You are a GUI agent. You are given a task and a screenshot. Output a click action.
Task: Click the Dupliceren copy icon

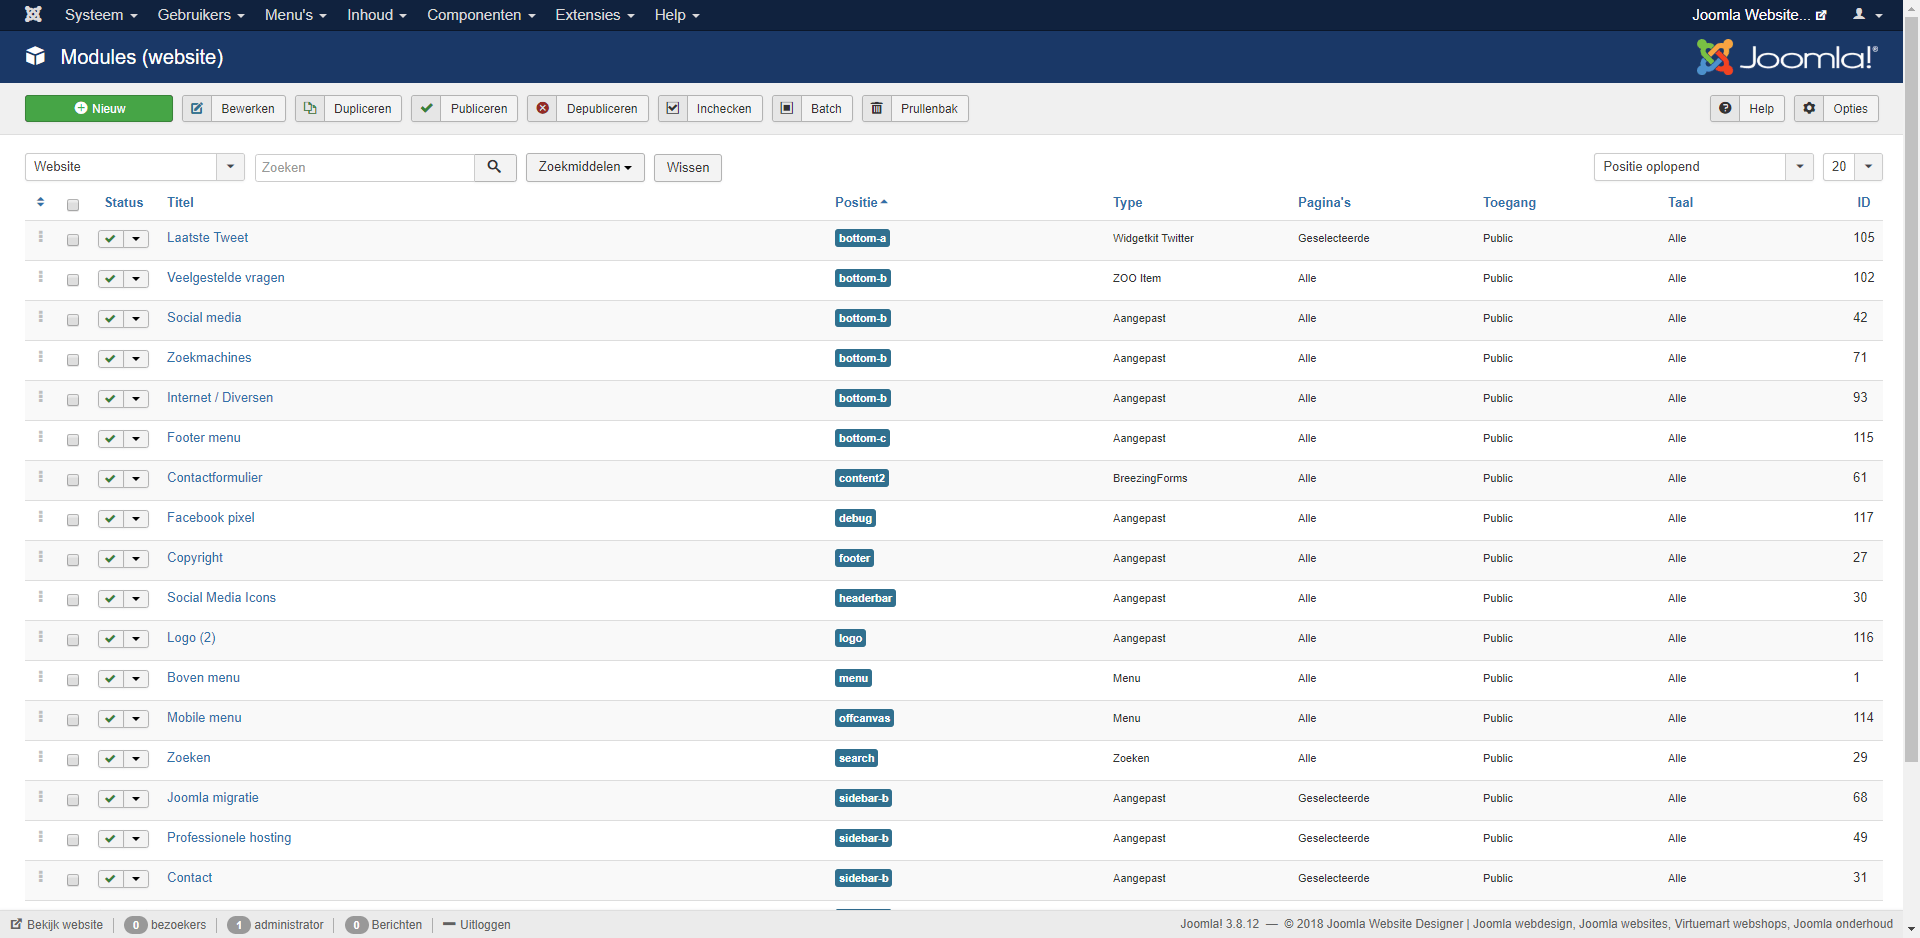(310, 108)
